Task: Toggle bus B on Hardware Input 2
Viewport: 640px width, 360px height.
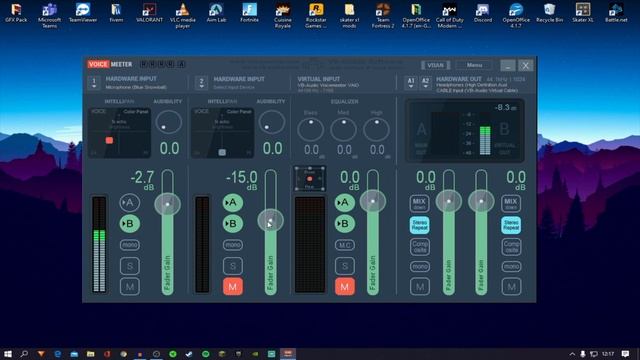Action: point(233,224)
